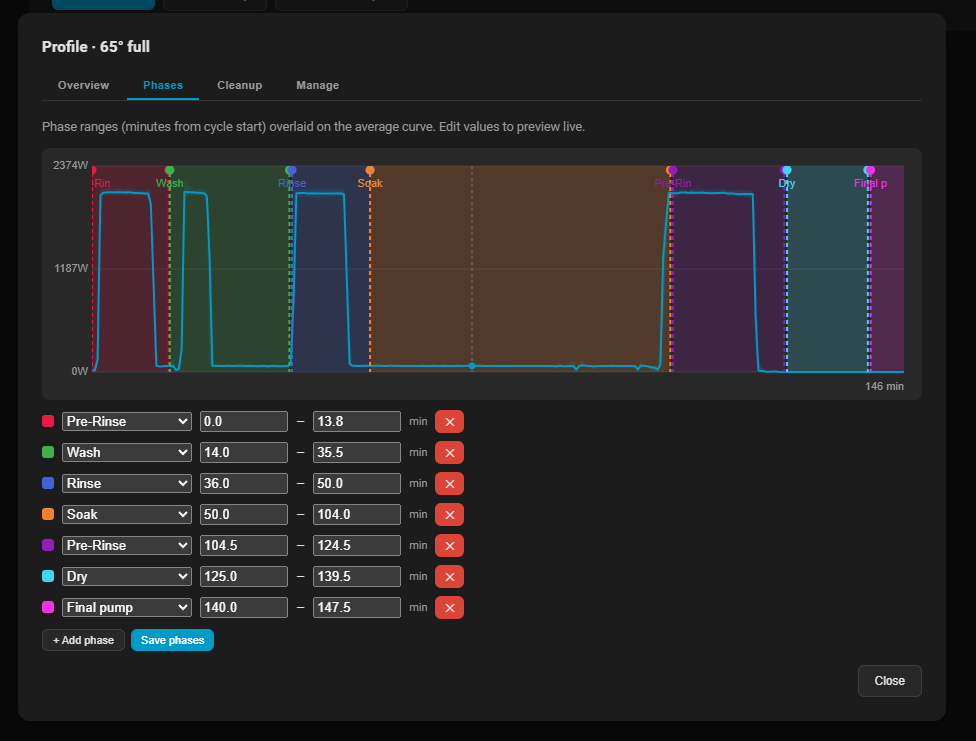Open the Final pump phase dropdown
This screenshot has height=741, width=976.
click(126, 607)
